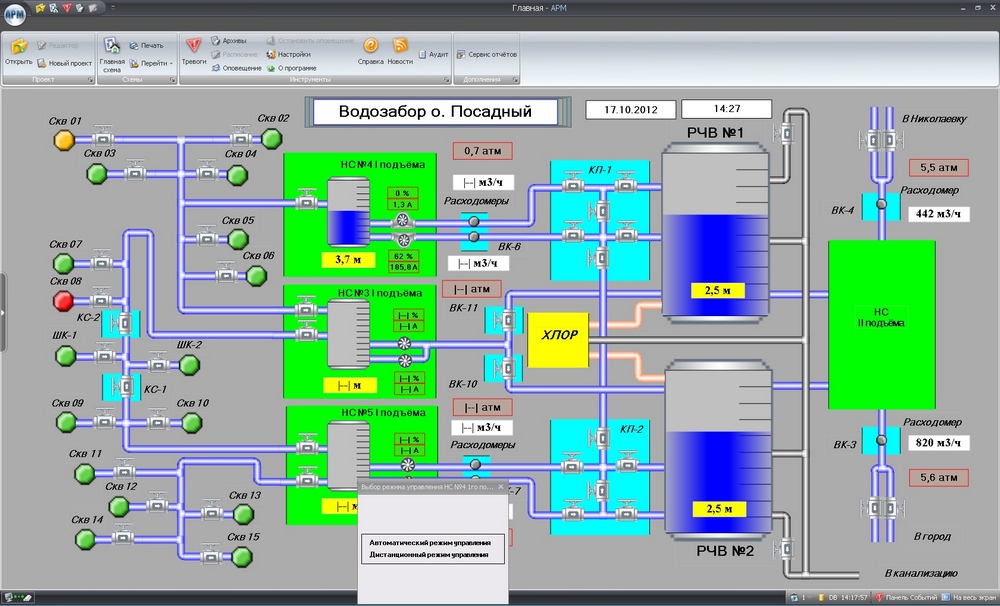Toggle the red Скв 08 well indicator

pos(64,301)
